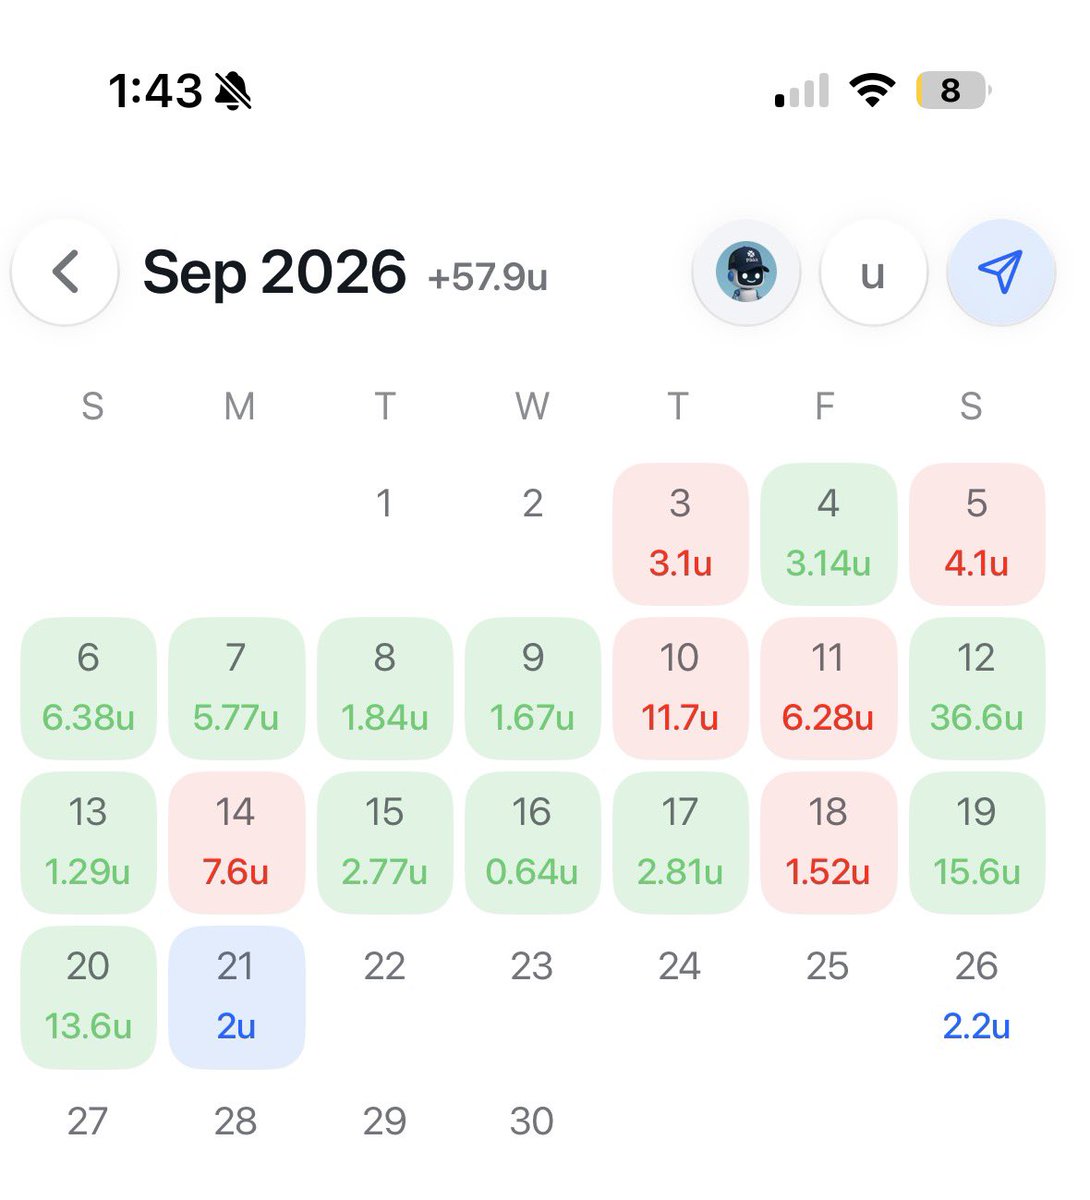Tap the cellular signal bars icon
Image resolution: width=1090 pixels, height=1200 pixels.
tap(802, 90)
